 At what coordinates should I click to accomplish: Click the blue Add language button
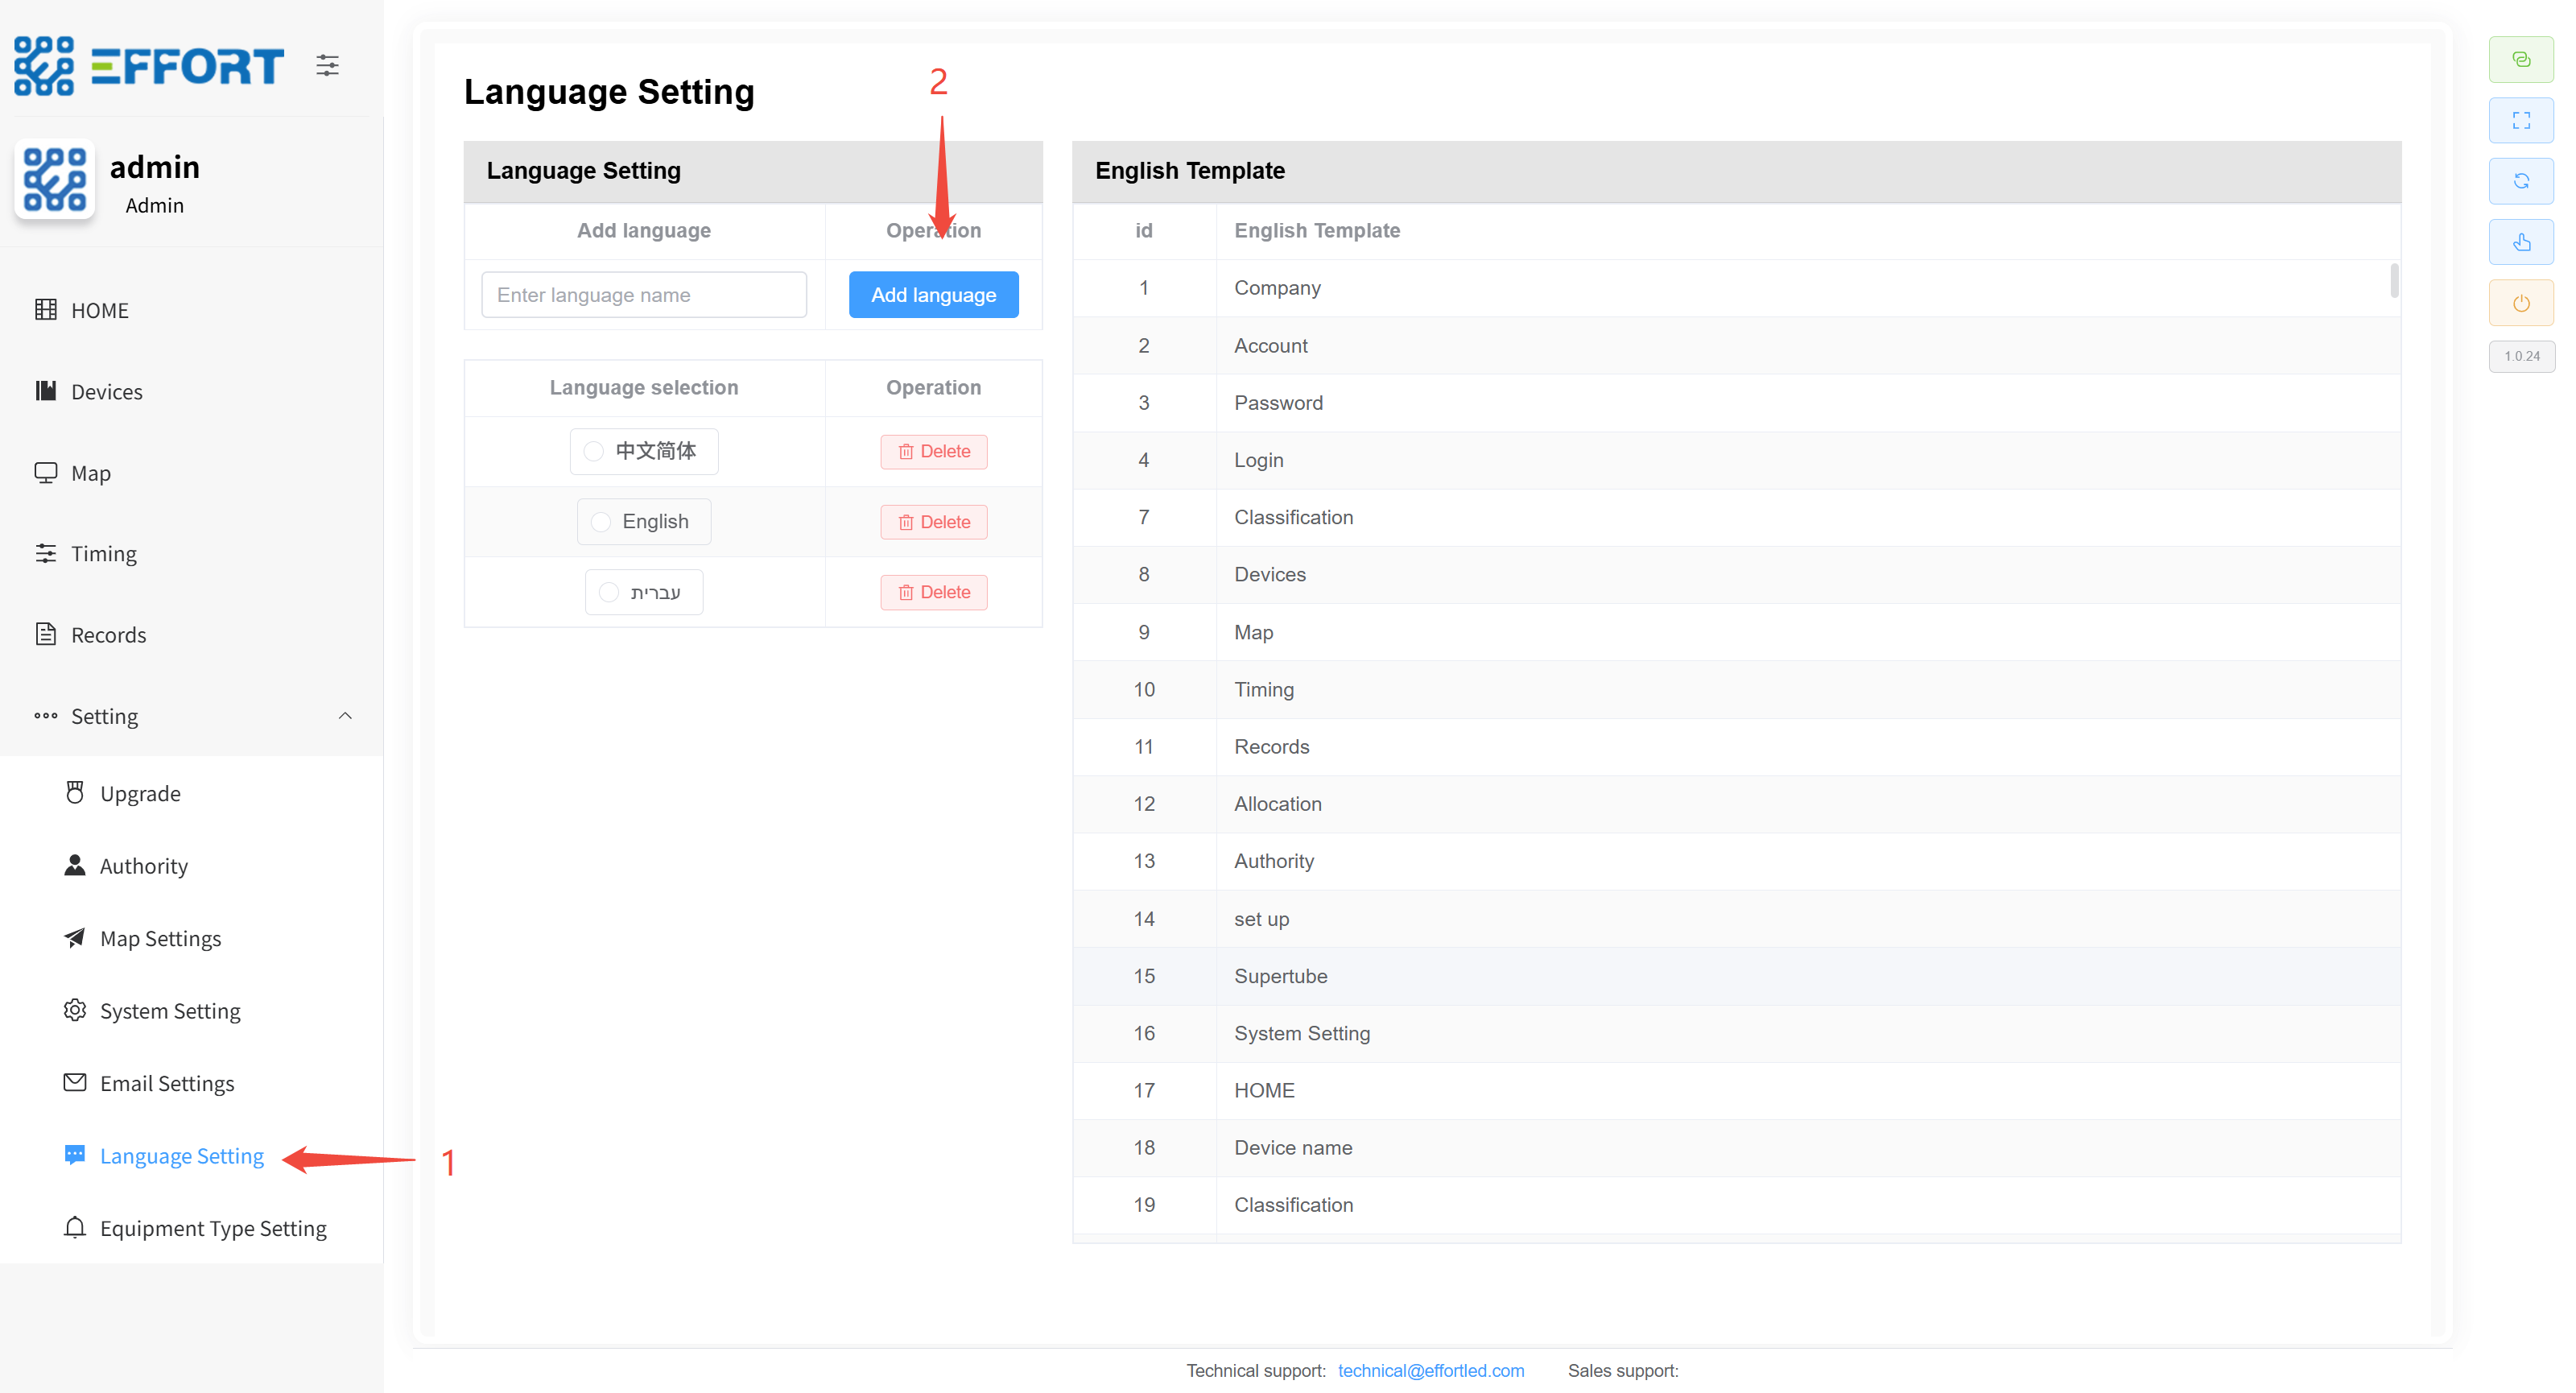(933, 295)
